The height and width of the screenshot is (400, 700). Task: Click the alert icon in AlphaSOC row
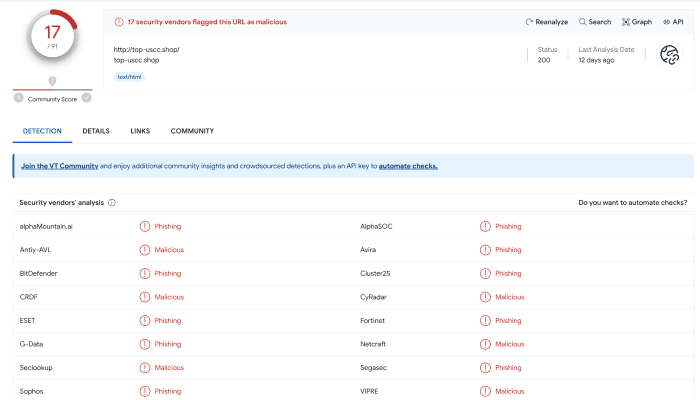485,226
